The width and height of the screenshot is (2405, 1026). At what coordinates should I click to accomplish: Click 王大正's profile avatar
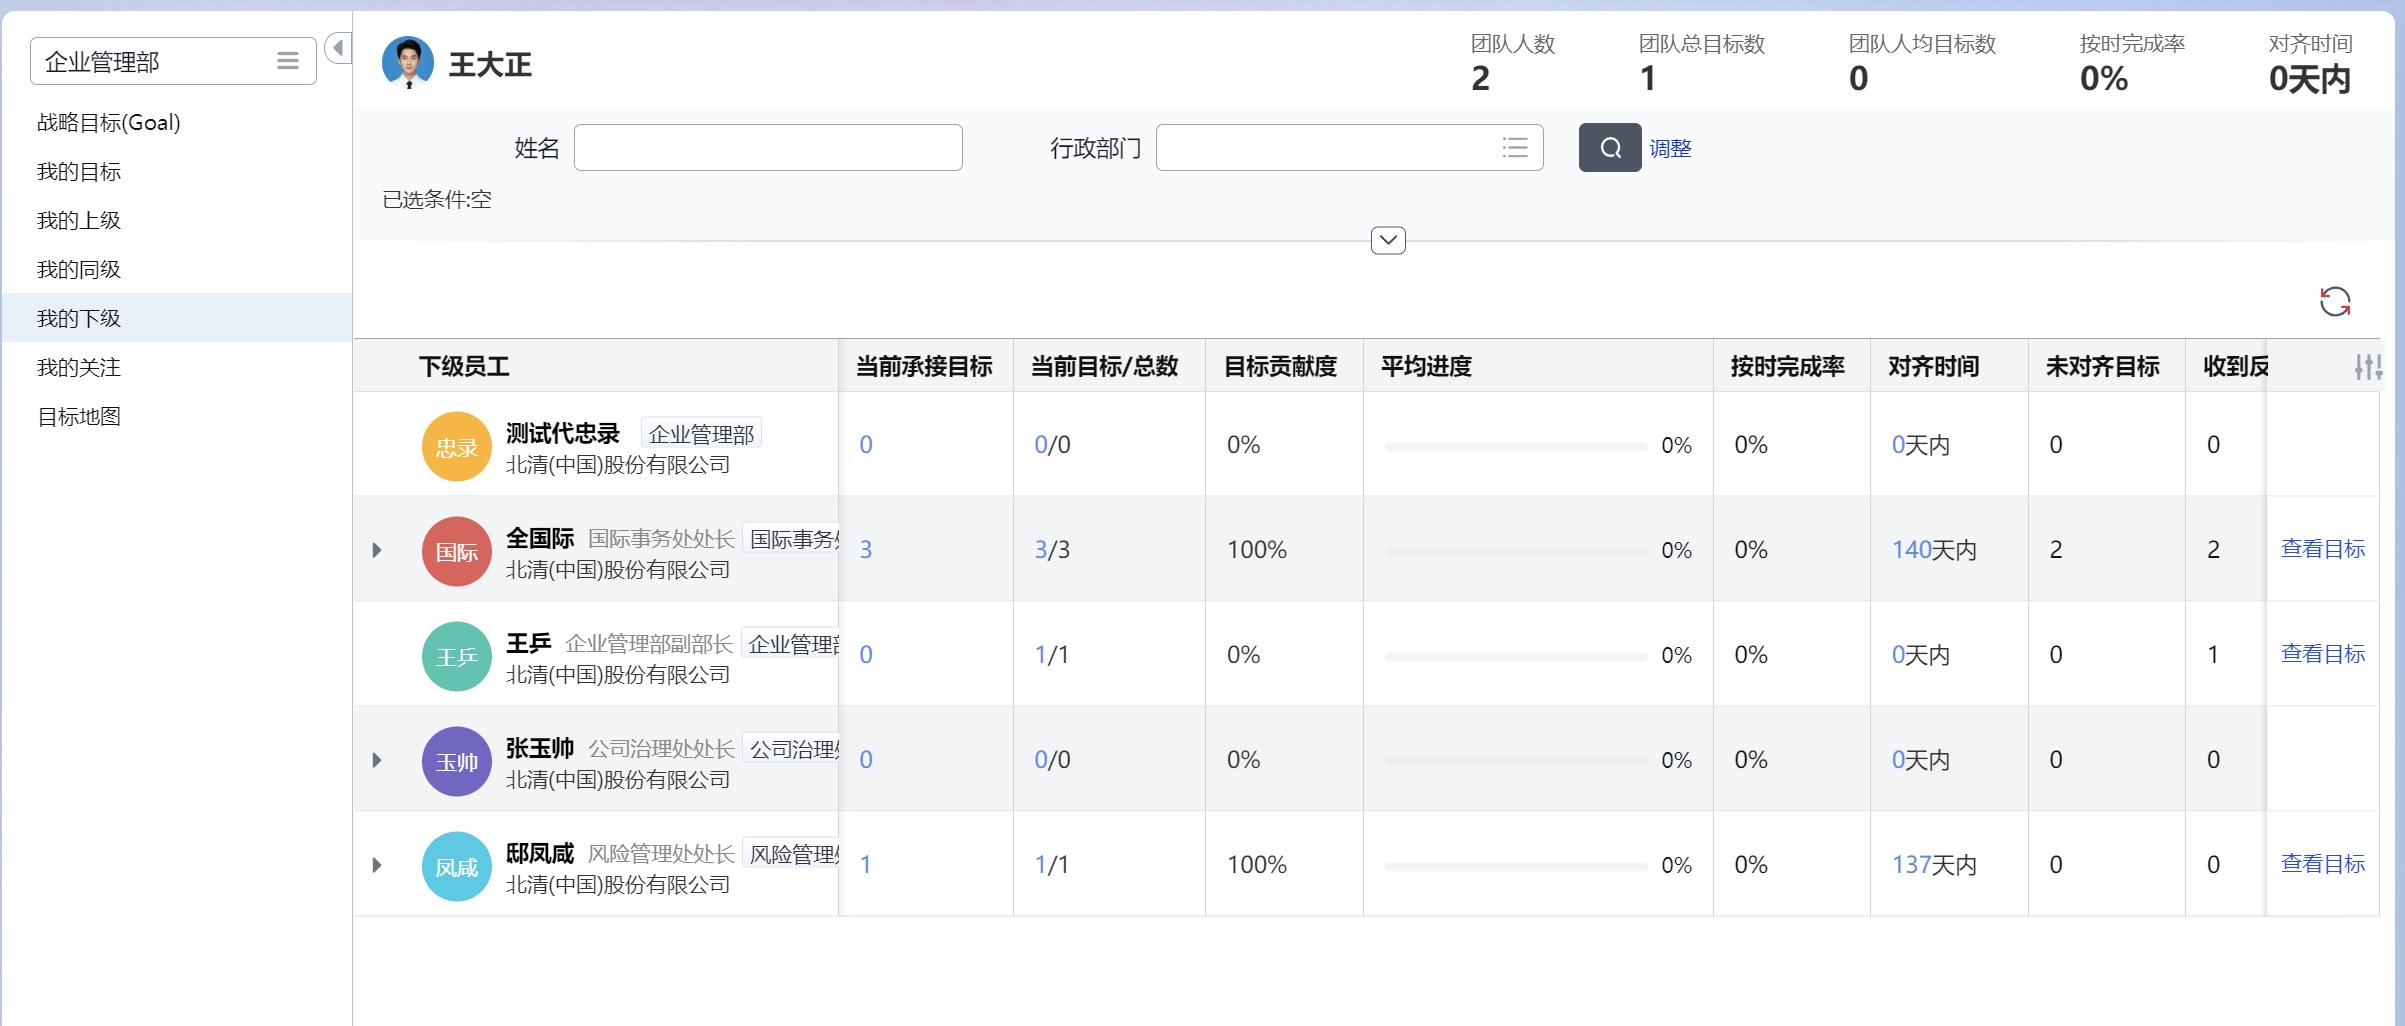(x=408, y=63)
